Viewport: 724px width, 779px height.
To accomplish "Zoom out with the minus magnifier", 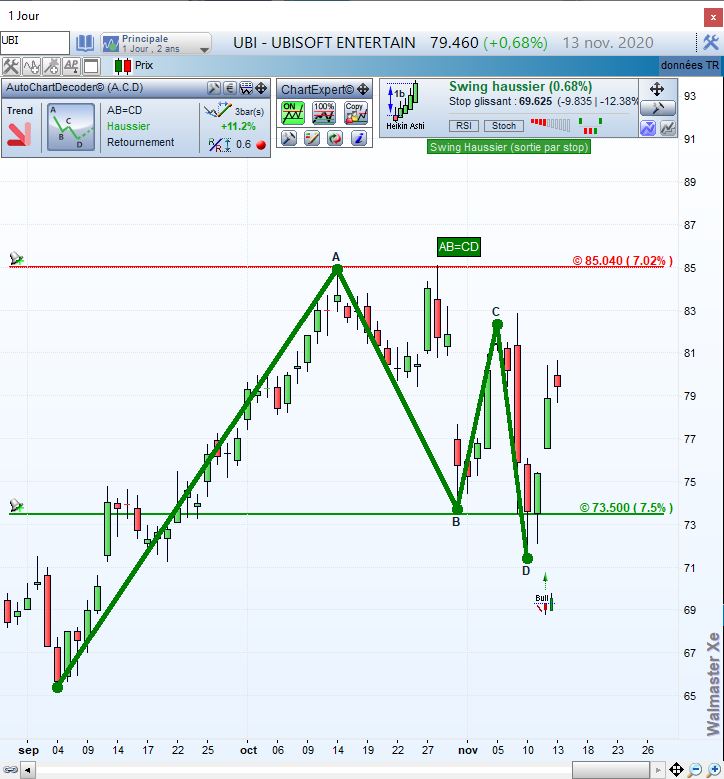I will [x=695, y=770].
